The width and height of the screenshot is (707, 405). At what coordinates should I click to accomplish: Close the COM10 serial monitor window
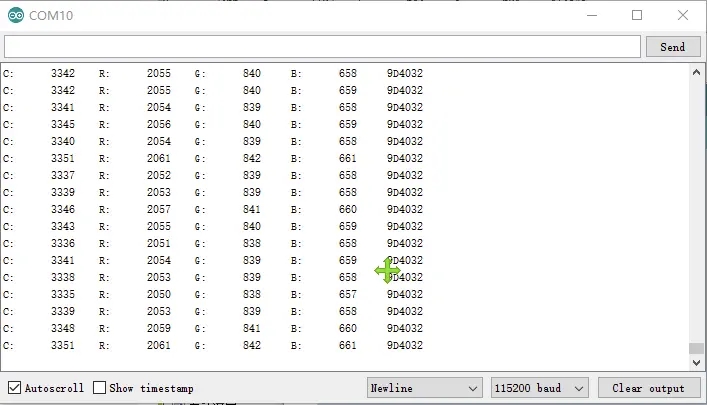pyautogui.click(x=684, y=16)
